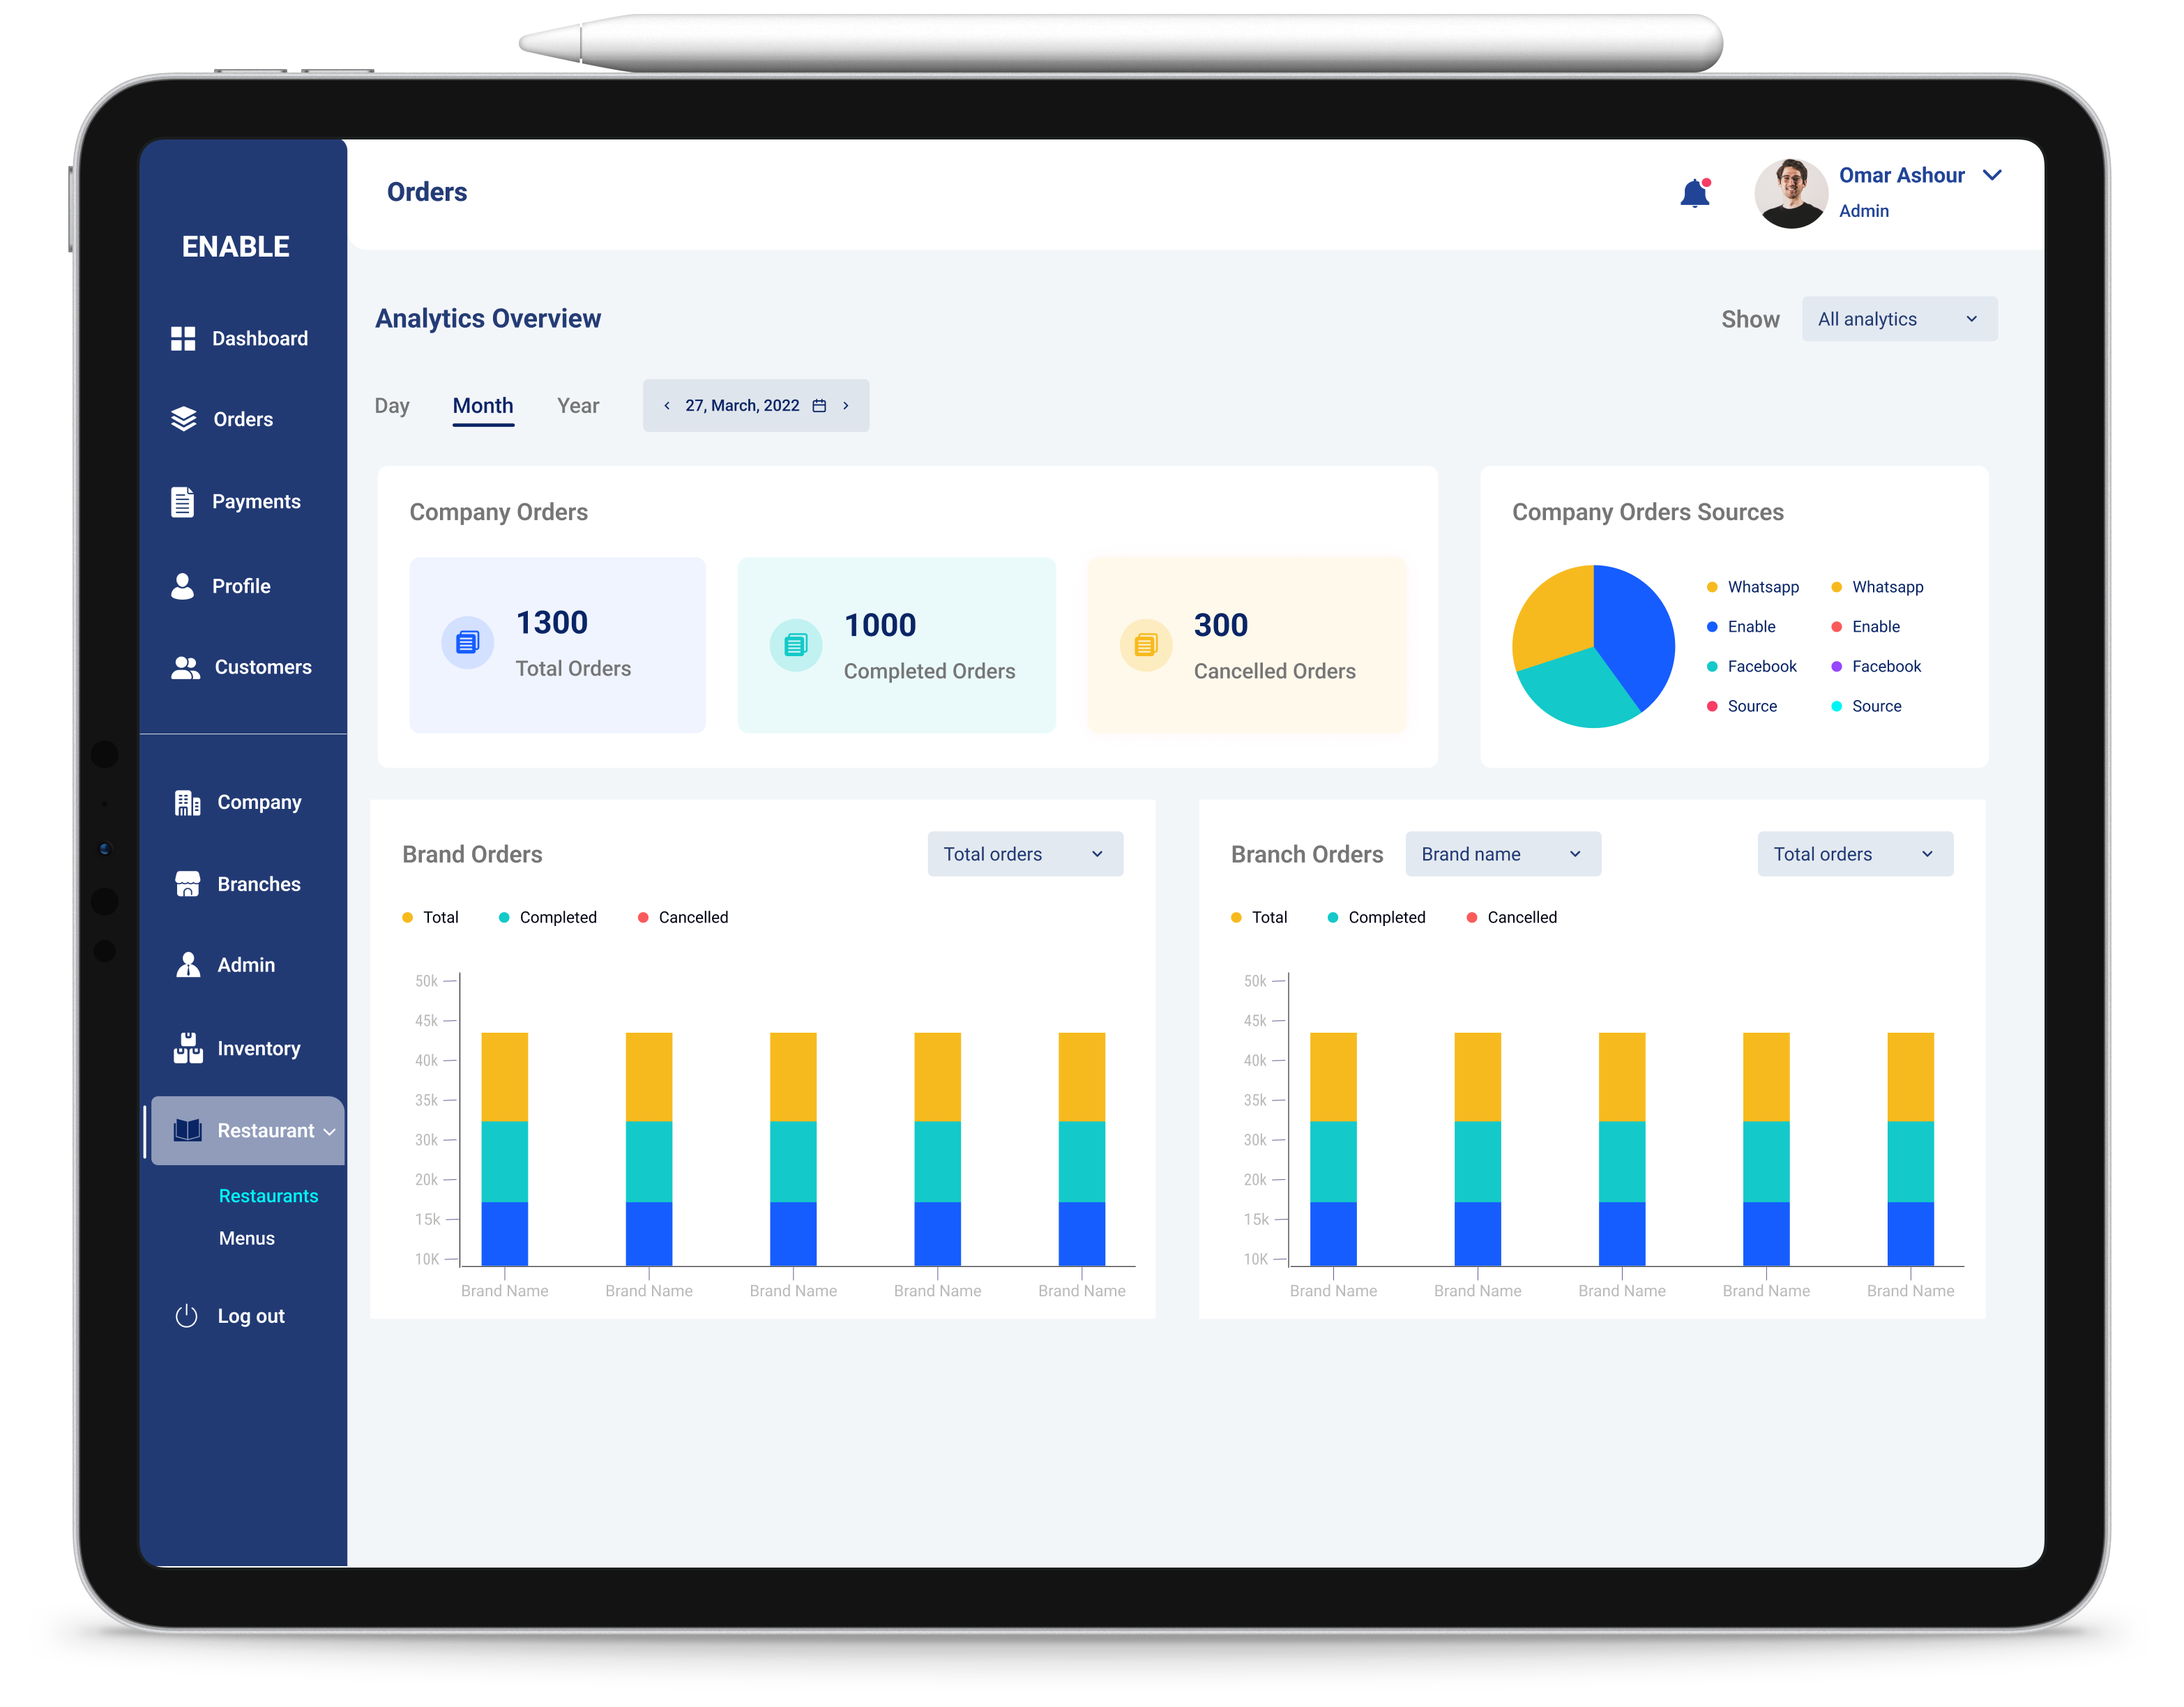Open the notifications bell icon
Screen dimensions: 2184x1707
coord(1695,193)
